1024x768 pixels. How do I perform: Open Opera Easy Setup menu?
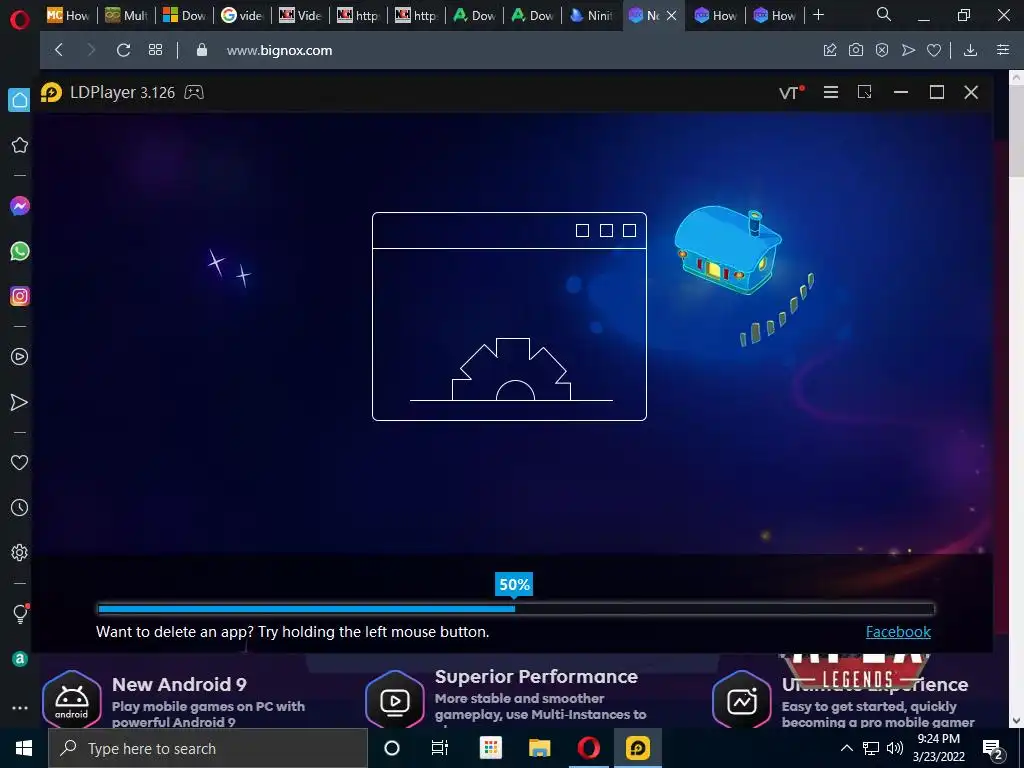point(1003,50)
